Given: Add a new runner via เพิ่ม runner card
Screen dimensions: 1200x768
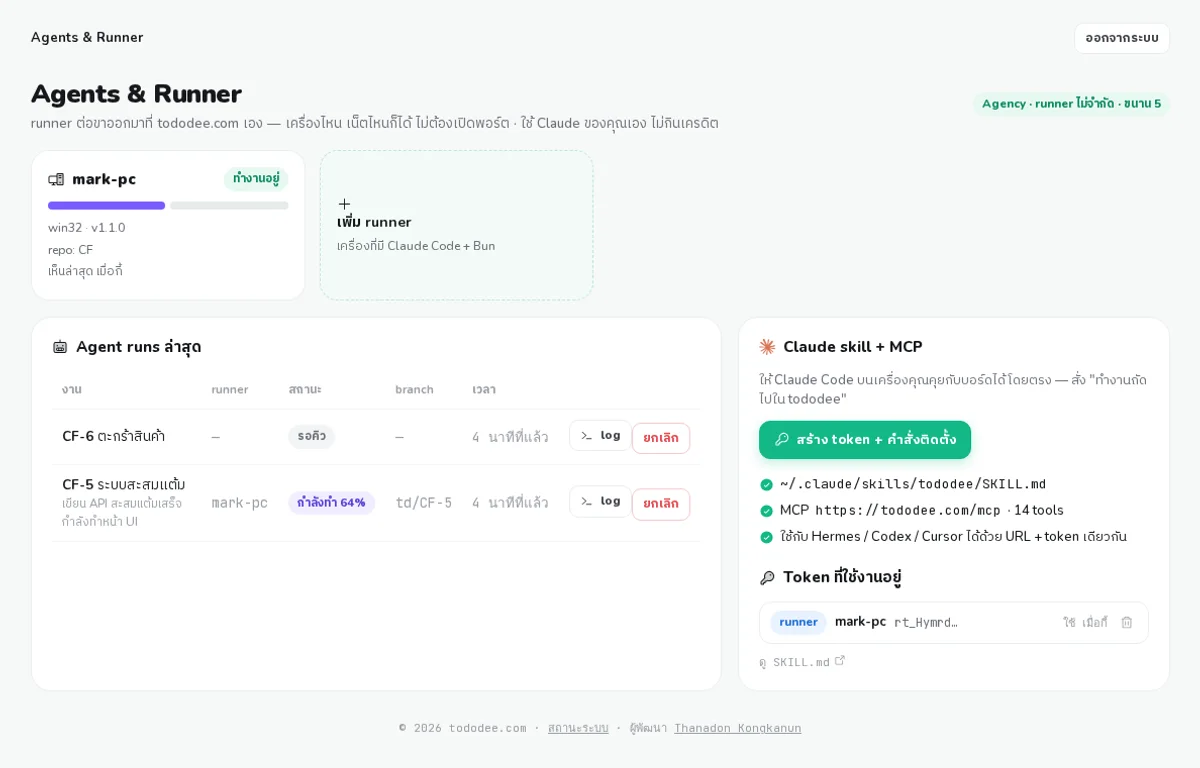Looking at the screenshot, I should (456, 225).
